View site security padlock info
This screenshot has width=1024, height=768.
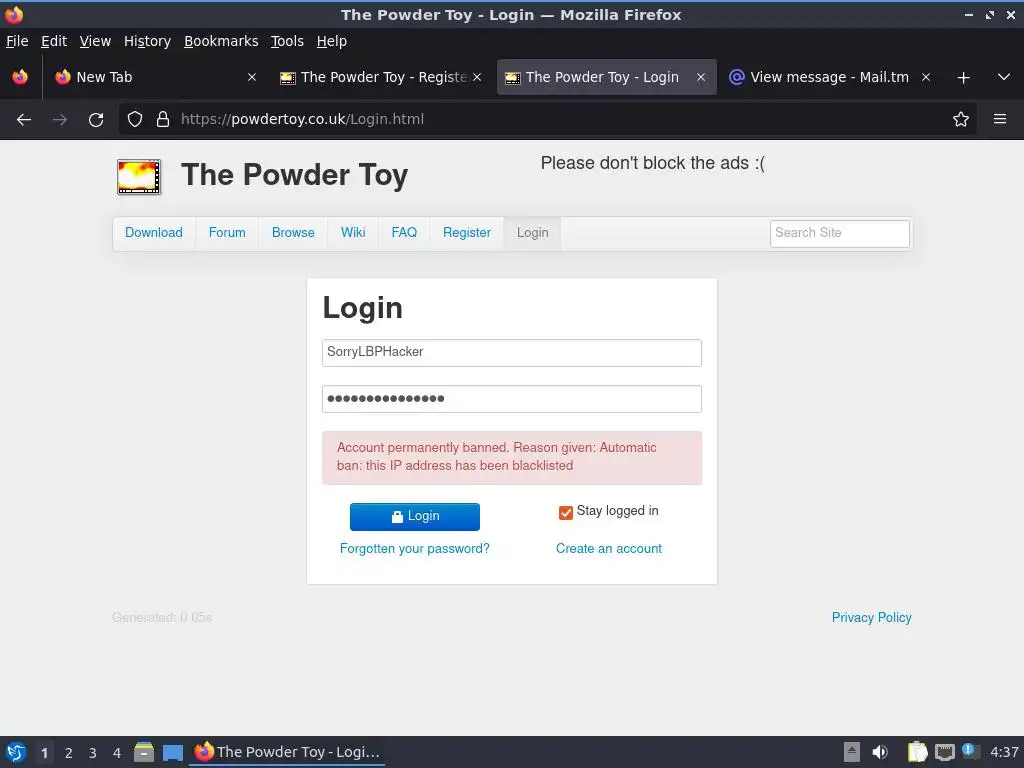coord(163,120)
